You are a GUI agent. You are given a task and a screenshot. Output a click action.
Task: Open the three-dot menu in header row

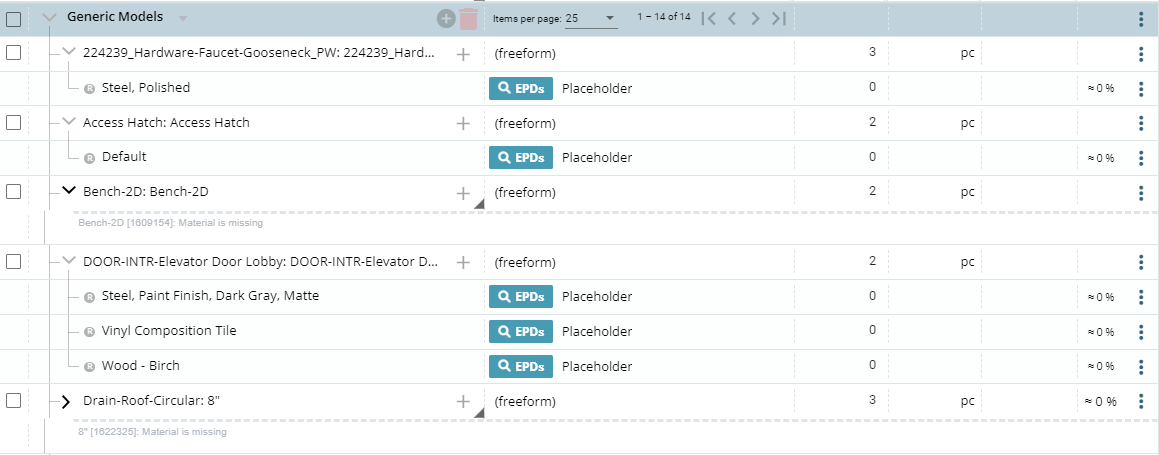[1141, 19]
